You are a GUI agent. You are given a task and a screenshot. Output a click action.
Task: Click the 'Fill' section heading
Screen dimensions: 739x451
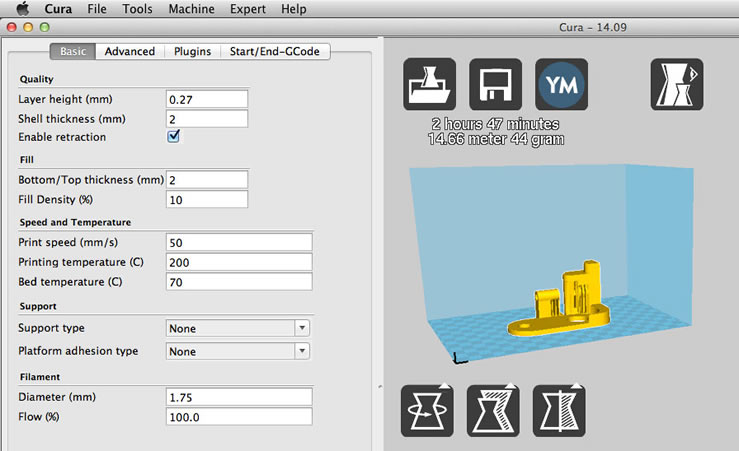point(26,160)
